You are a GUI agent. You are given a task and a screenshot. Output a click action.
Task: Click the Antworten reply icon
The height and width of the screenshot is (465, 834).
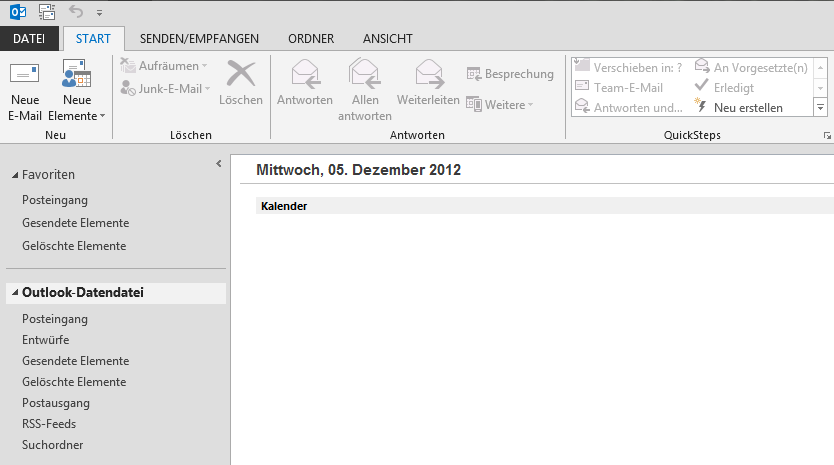(305, 73)
